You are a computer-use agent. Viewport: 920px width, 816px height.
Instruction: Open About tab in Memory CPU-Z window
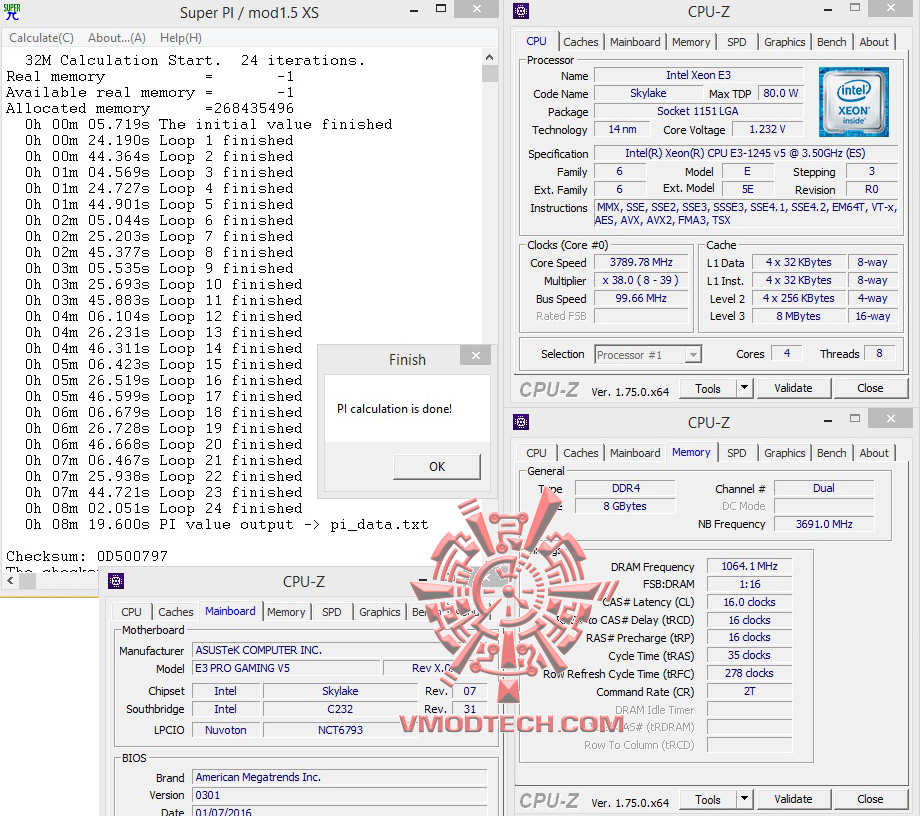(874, 453)
